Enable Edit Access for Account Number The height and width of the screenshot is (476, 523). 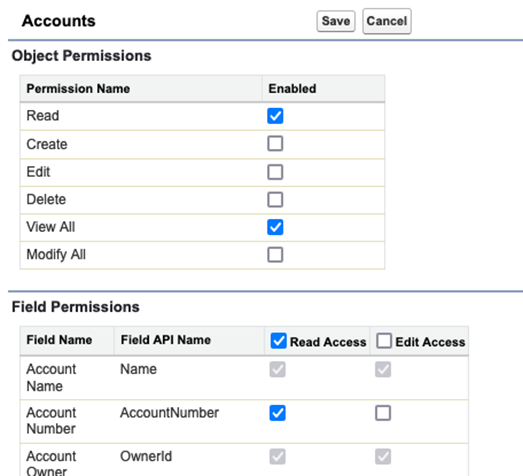383,413
